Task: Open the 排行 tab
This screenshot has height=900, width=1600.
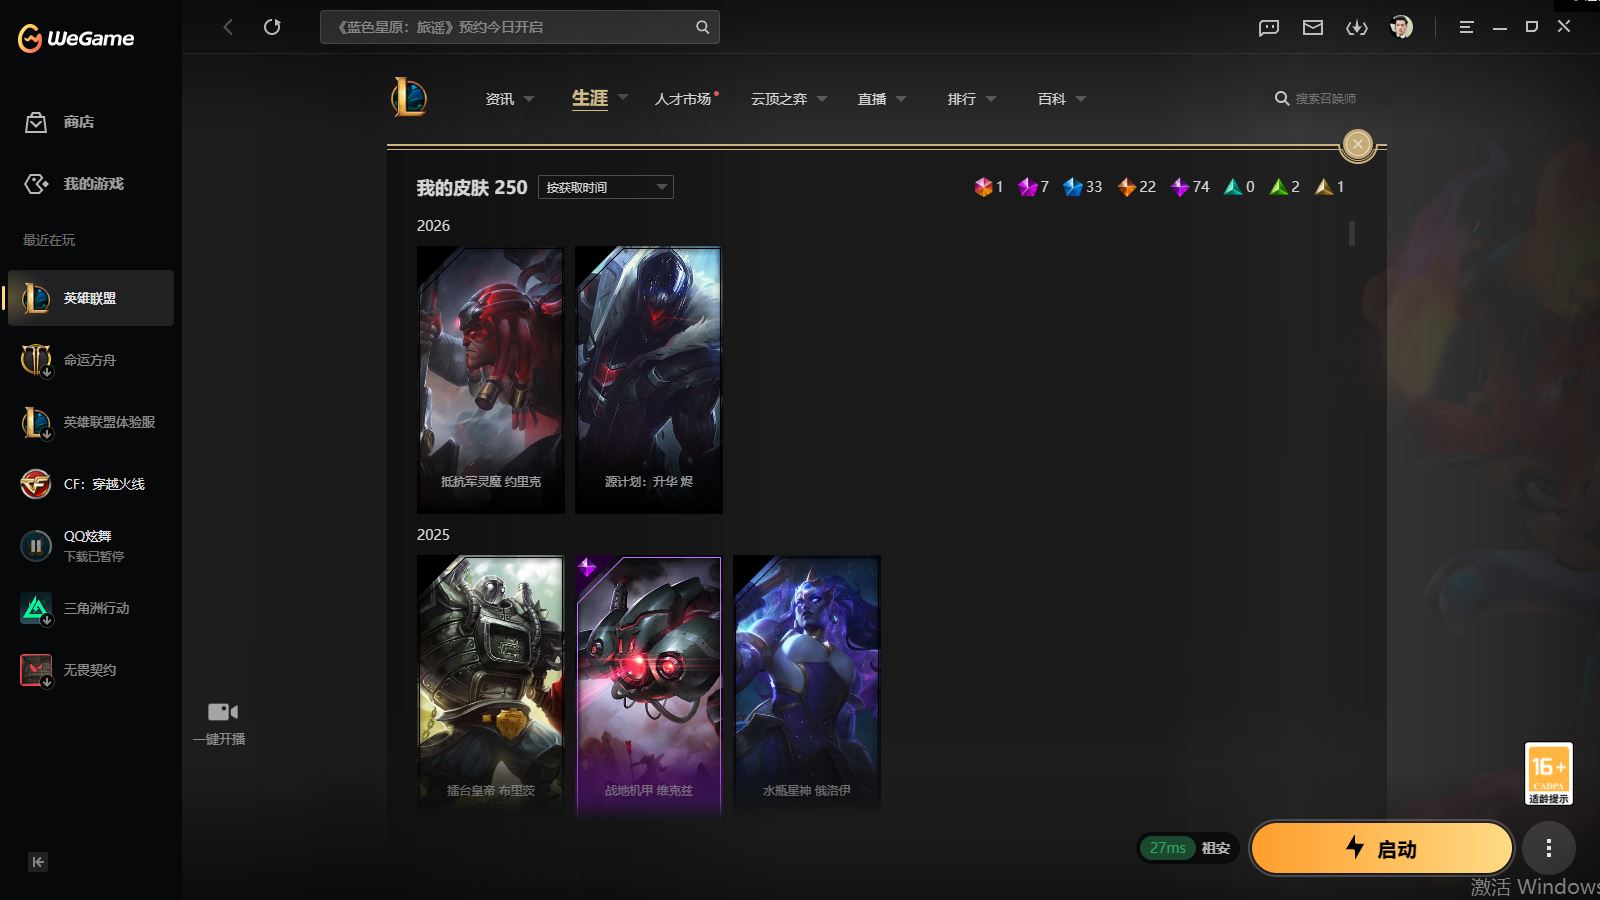Action: pyautogui.click(x=962, y=99)
